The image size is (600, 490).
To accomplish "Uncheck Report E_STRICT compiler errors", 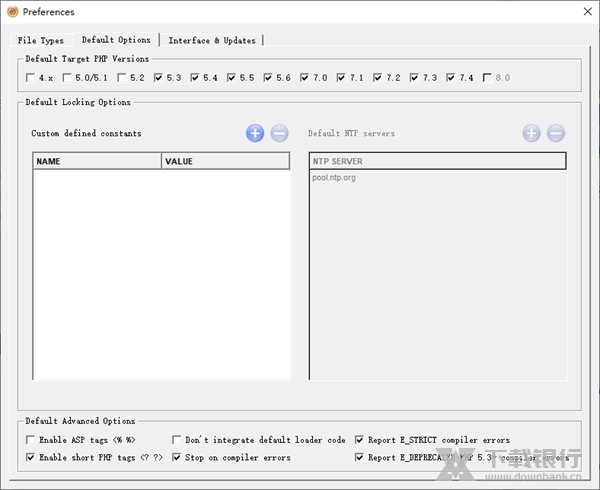I will click(x=360, y=440).
